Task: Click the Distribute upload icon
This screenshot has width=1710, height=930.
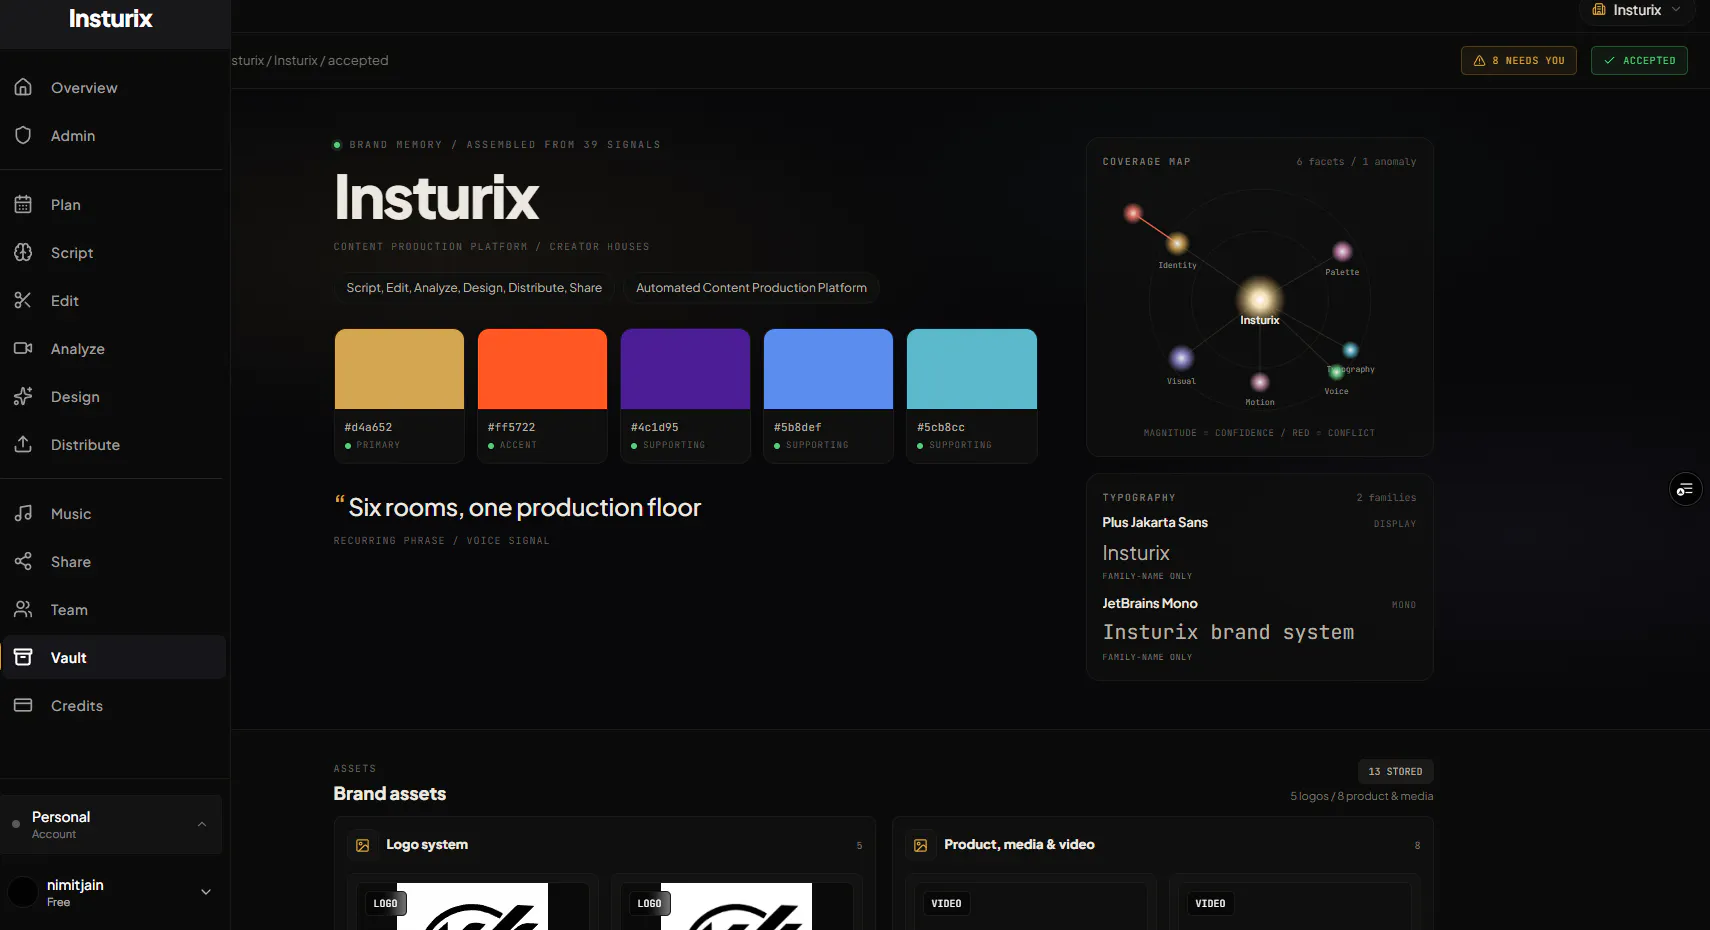Action: [x=23, y=444]
